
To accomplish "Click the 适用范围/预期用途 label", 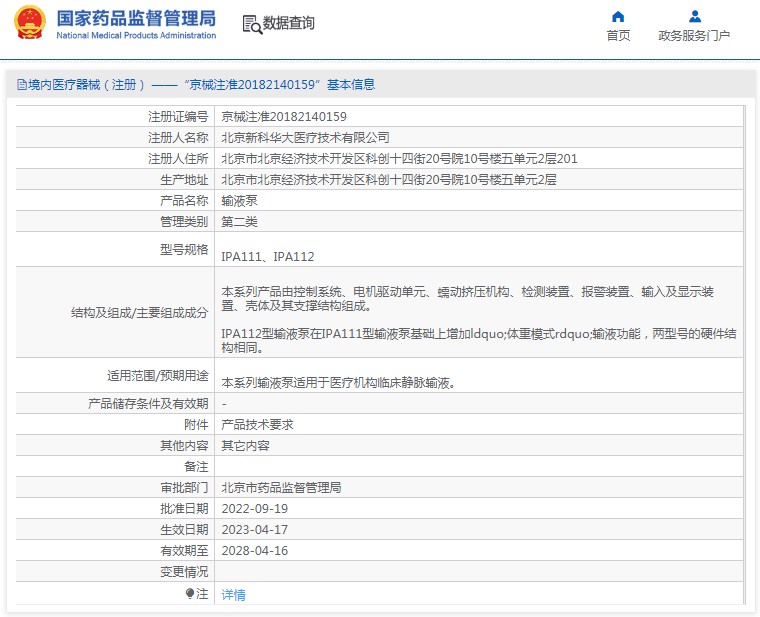I will coord(158,376).
